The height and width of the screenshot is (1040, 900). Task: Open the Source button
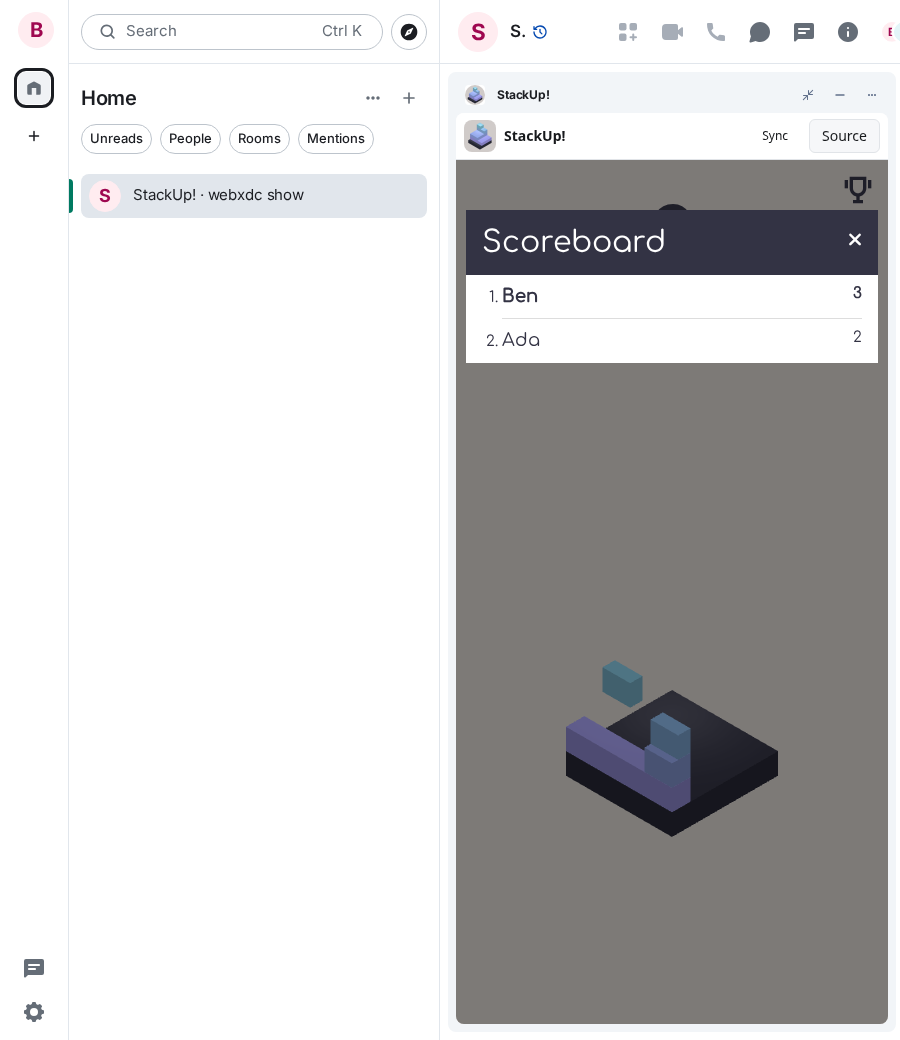click(x=844, y=136)
